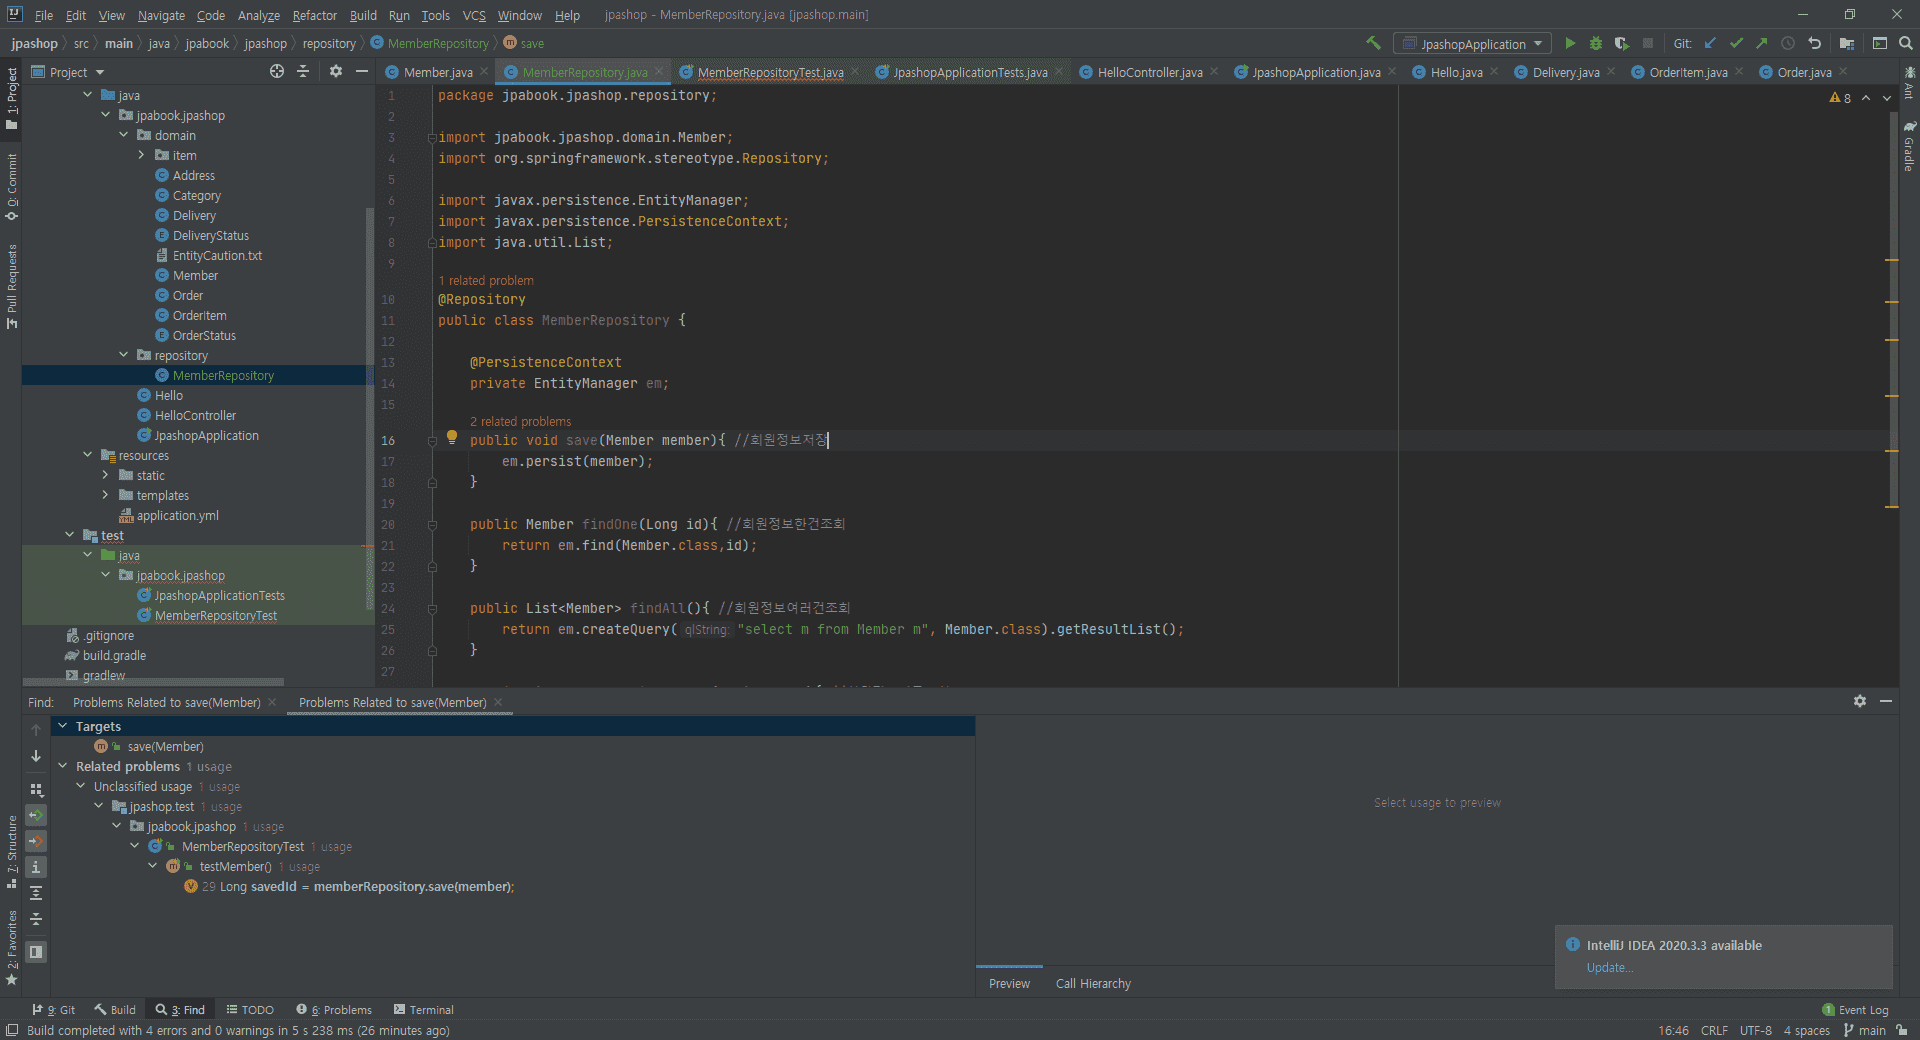1920x1040 pixels.
Task: Select MemberRepositoryTest in the project tree
Action: 215,615
